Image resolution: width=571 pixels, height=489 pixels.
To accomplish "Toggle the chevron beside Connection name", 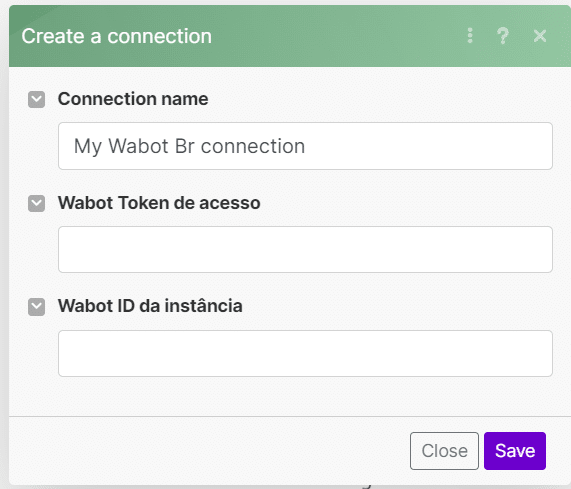I will (36, 99).
